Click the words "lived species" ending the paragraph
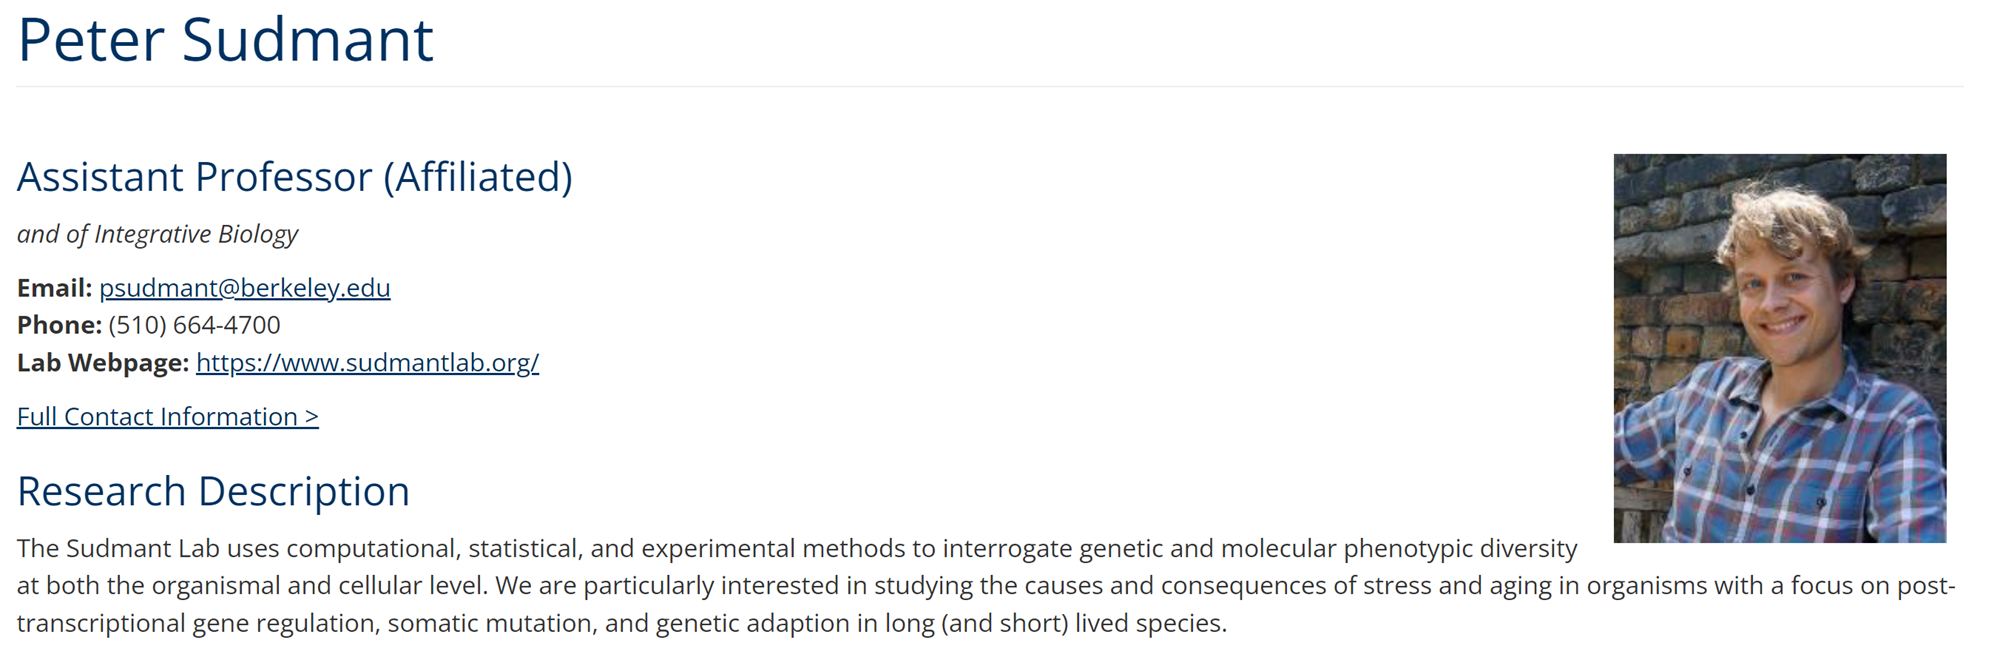Screen dimensions: 2000x657 (1150, 624)
